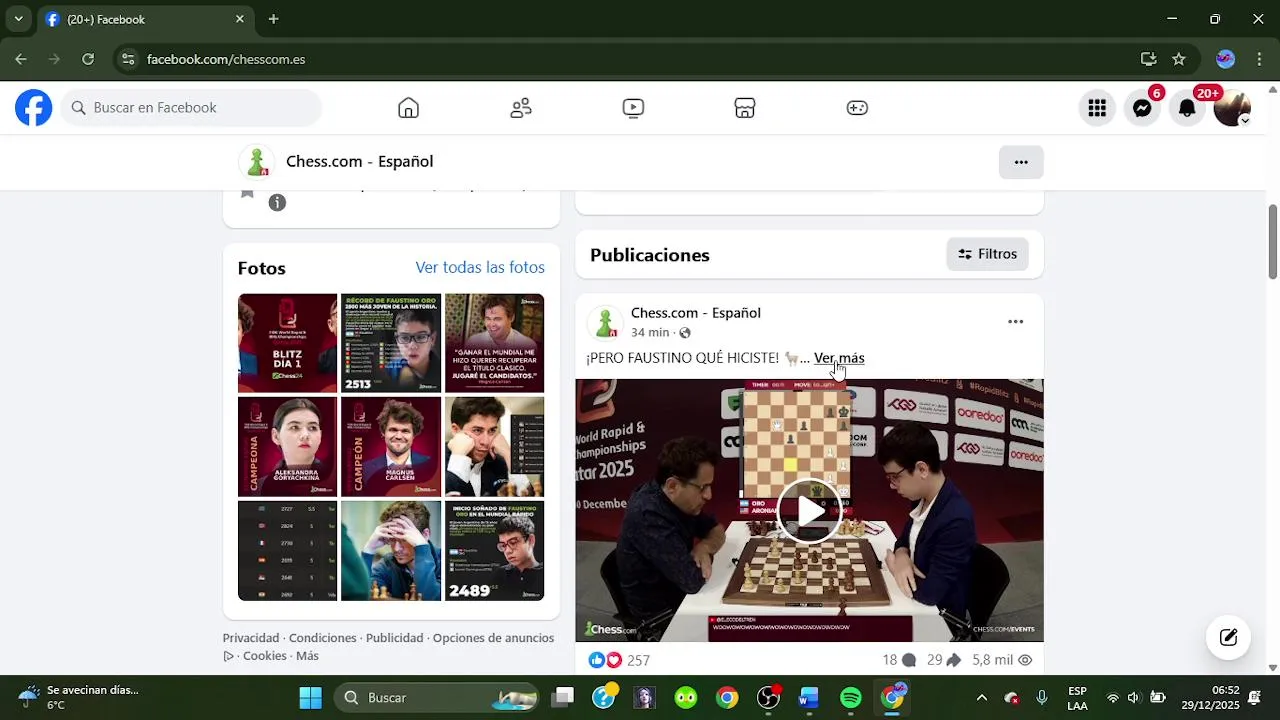
Task: Open Word from taskbar
Action: (809, 698)
